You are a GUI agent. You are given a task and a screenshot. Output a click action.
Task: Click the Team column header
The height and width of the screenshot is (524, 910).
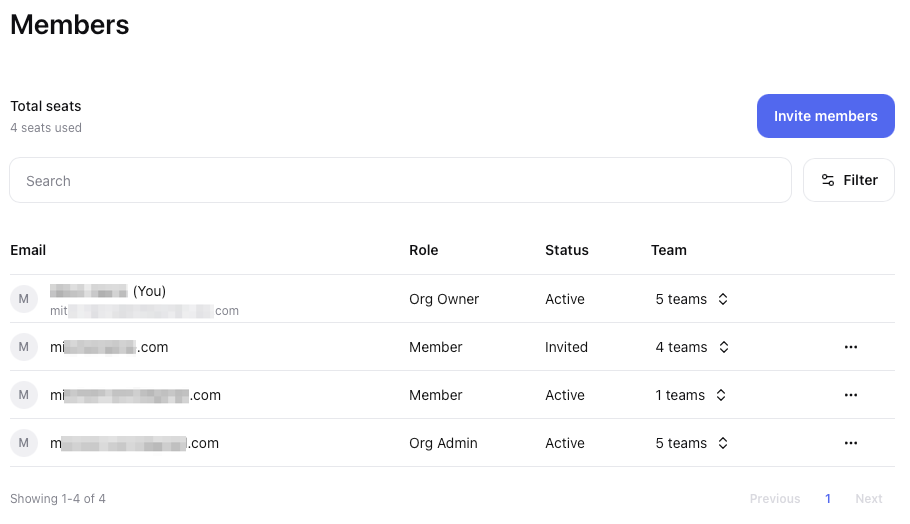click(x=669, y=250)
